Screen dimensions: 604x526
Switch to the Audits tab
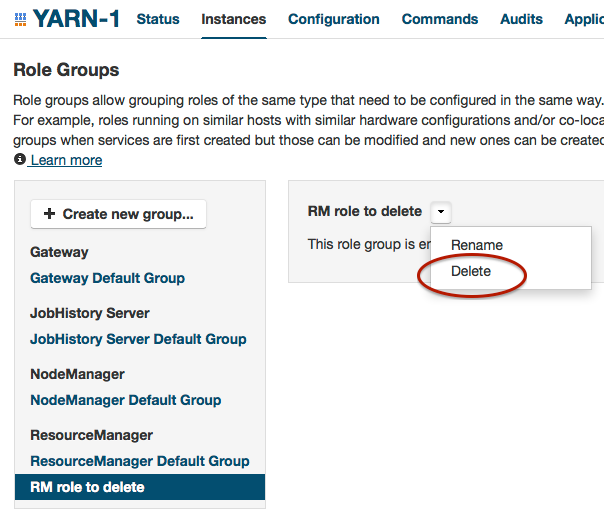(x=522, y=19)
